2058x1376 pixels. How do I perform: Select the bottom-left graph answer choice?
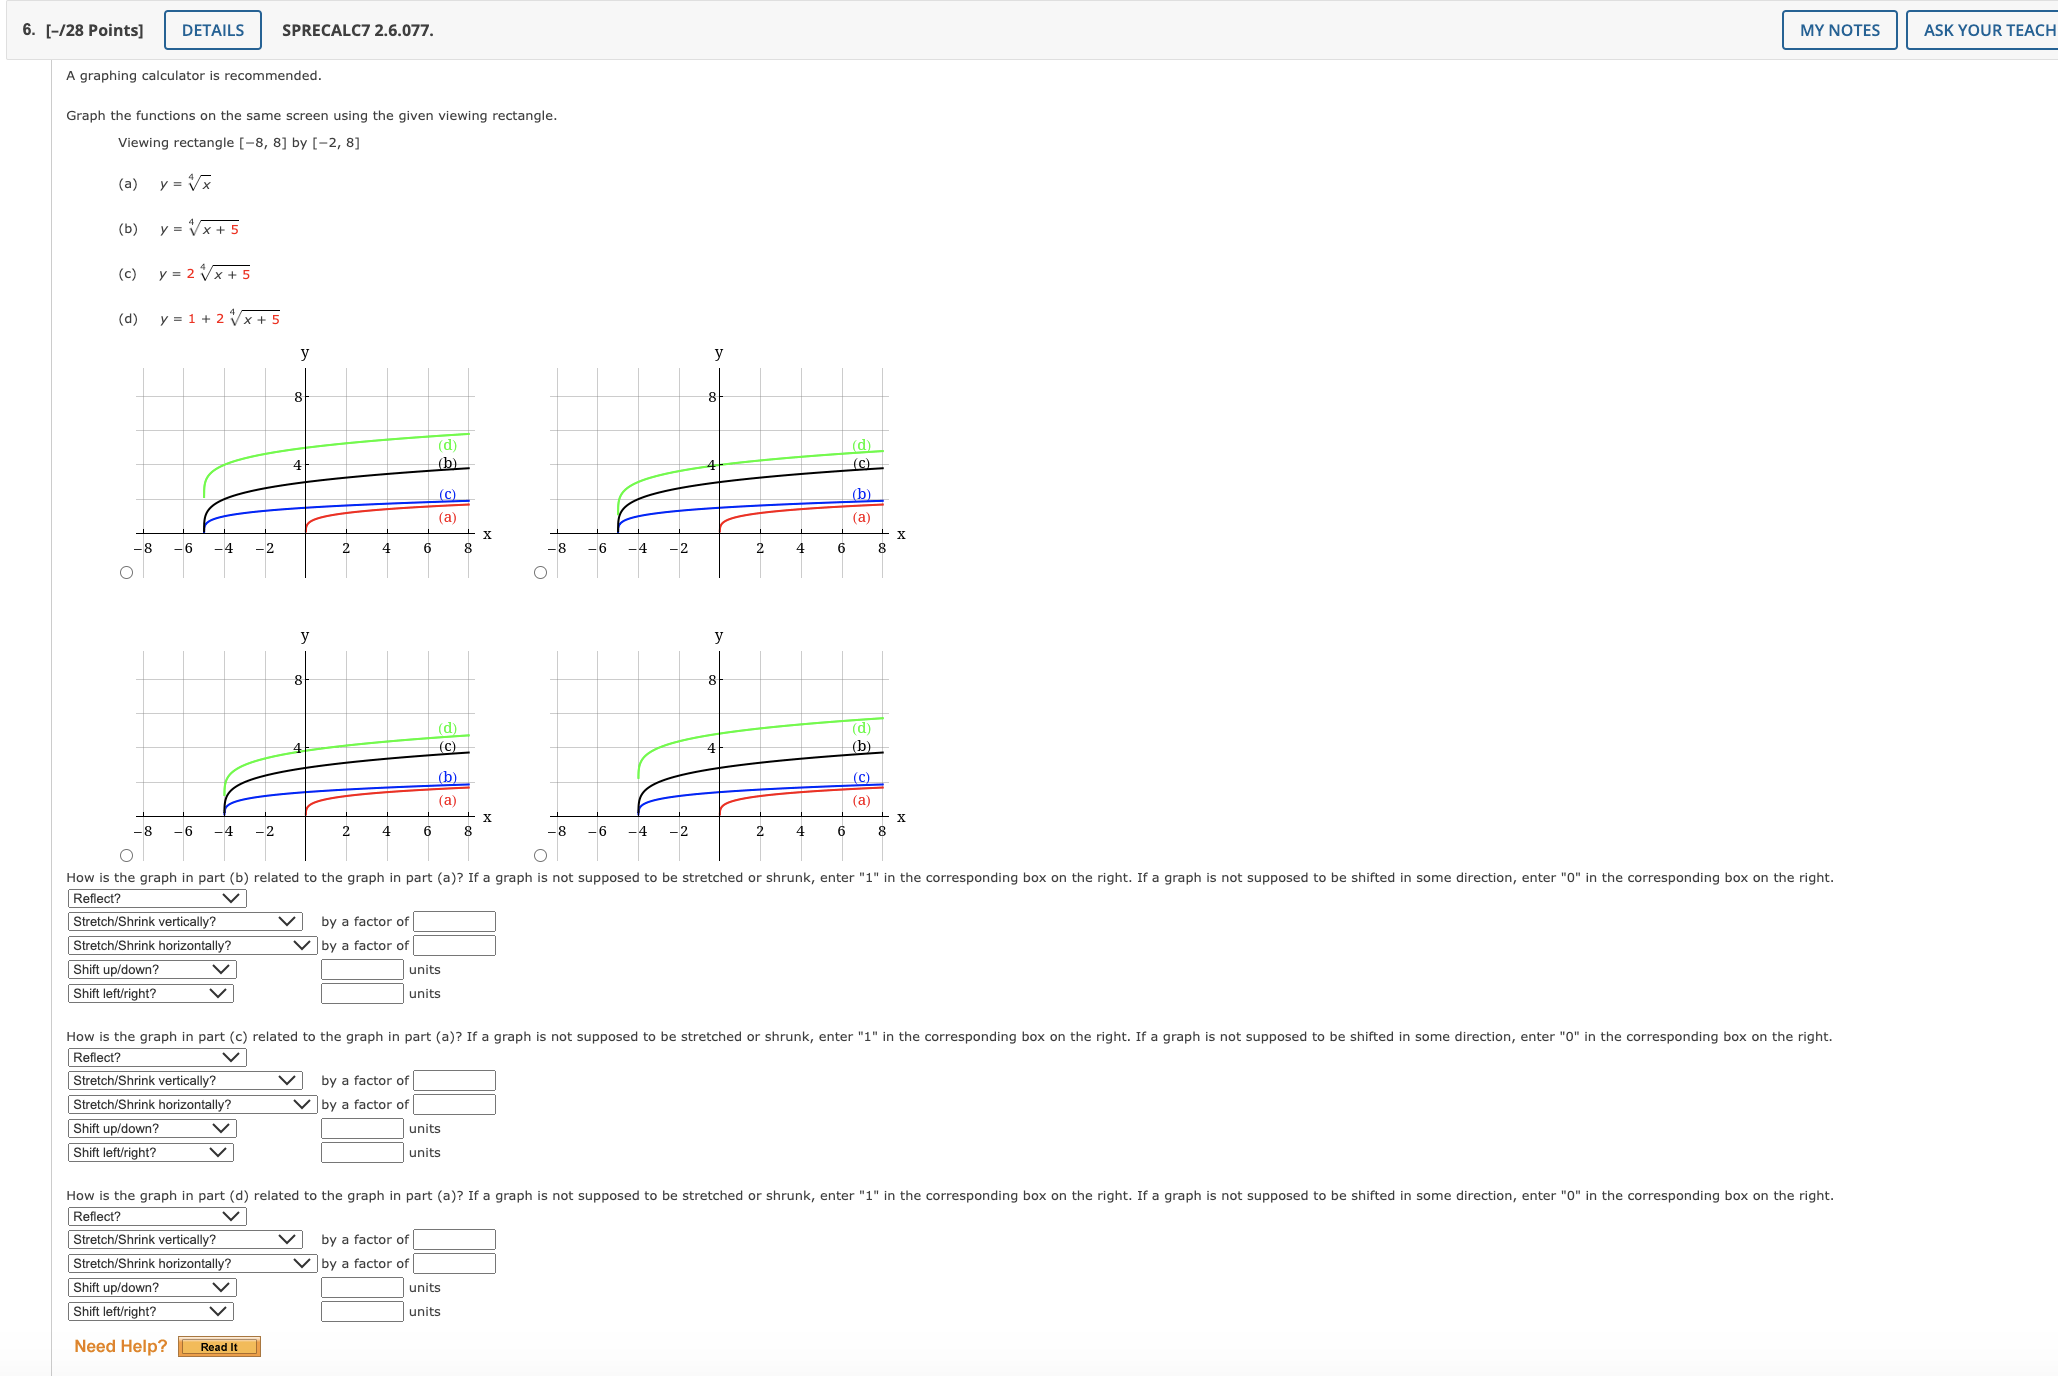(x=126, y=853)
